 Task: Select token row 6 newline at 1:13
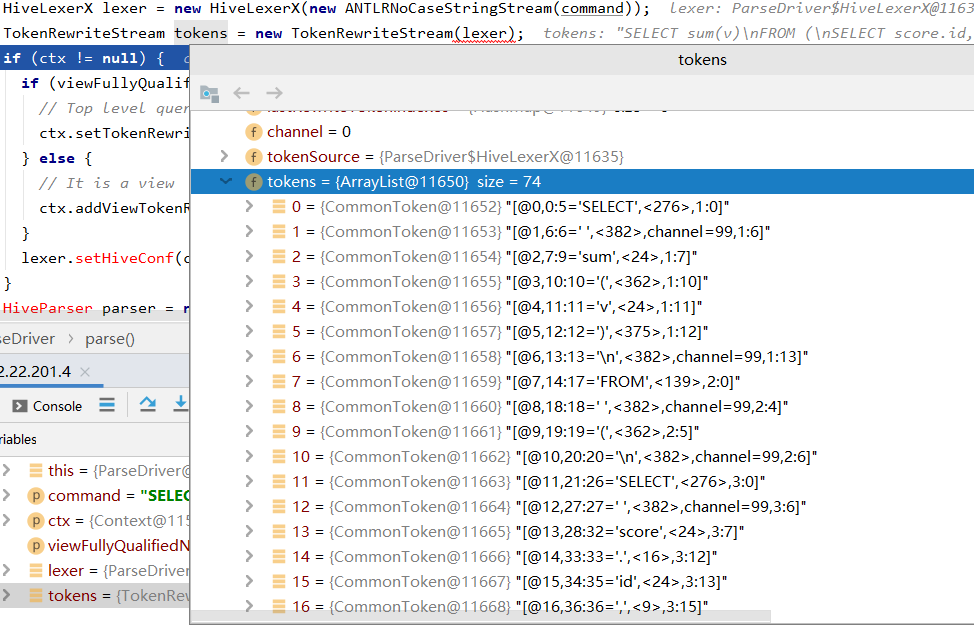(582, 357)
